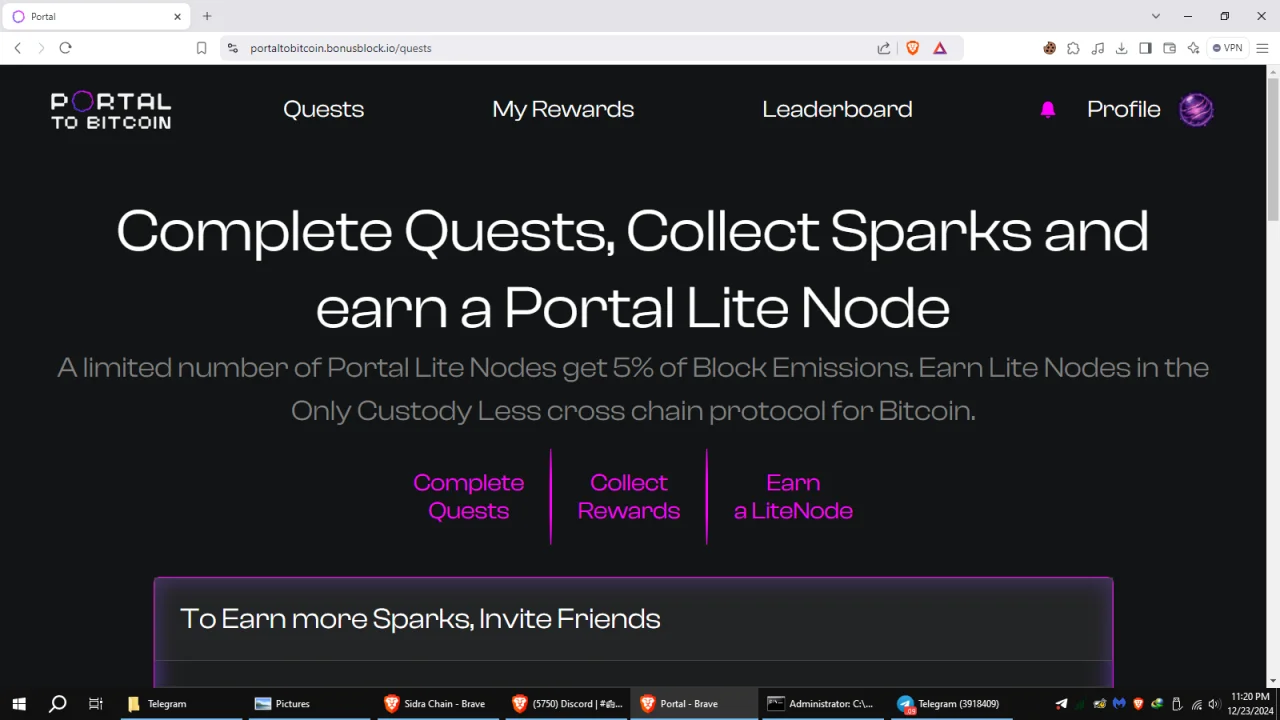
Task: Share this page link
Action: point(884,48)
